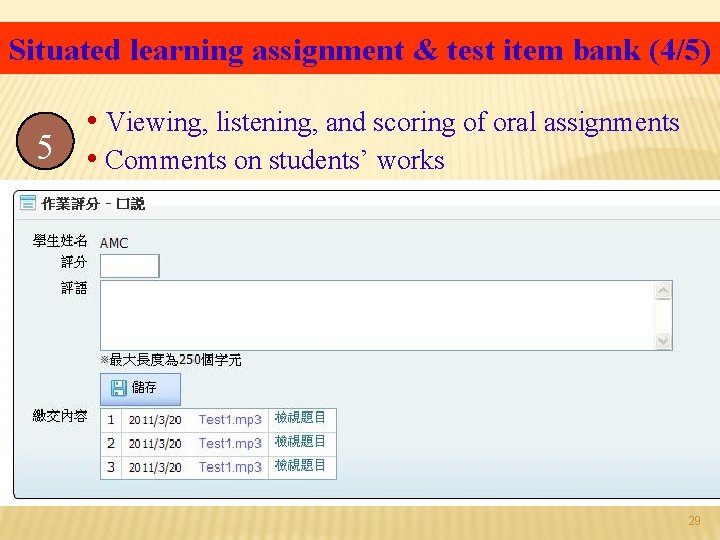This screenshot has width=720, height=540.
Task: Select the 2011/3/20 date in row 1
Action: pyautogui.click(x=155, y=420)
